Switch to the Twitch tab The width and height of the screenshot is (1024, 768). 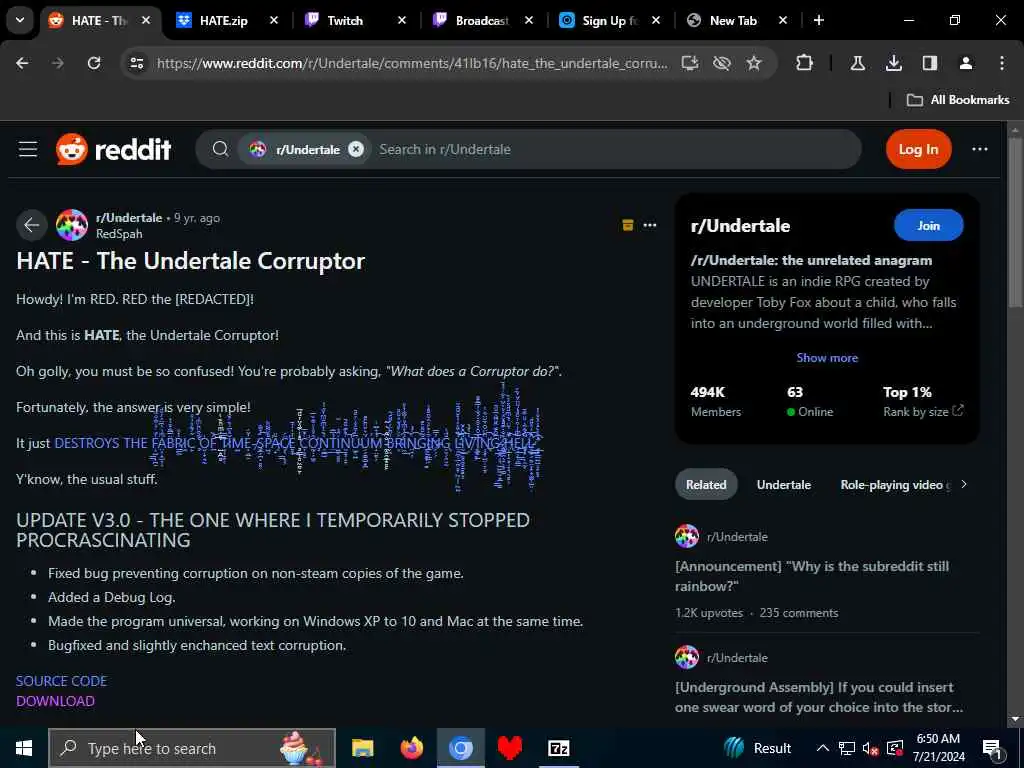click(x=345, y=21)
